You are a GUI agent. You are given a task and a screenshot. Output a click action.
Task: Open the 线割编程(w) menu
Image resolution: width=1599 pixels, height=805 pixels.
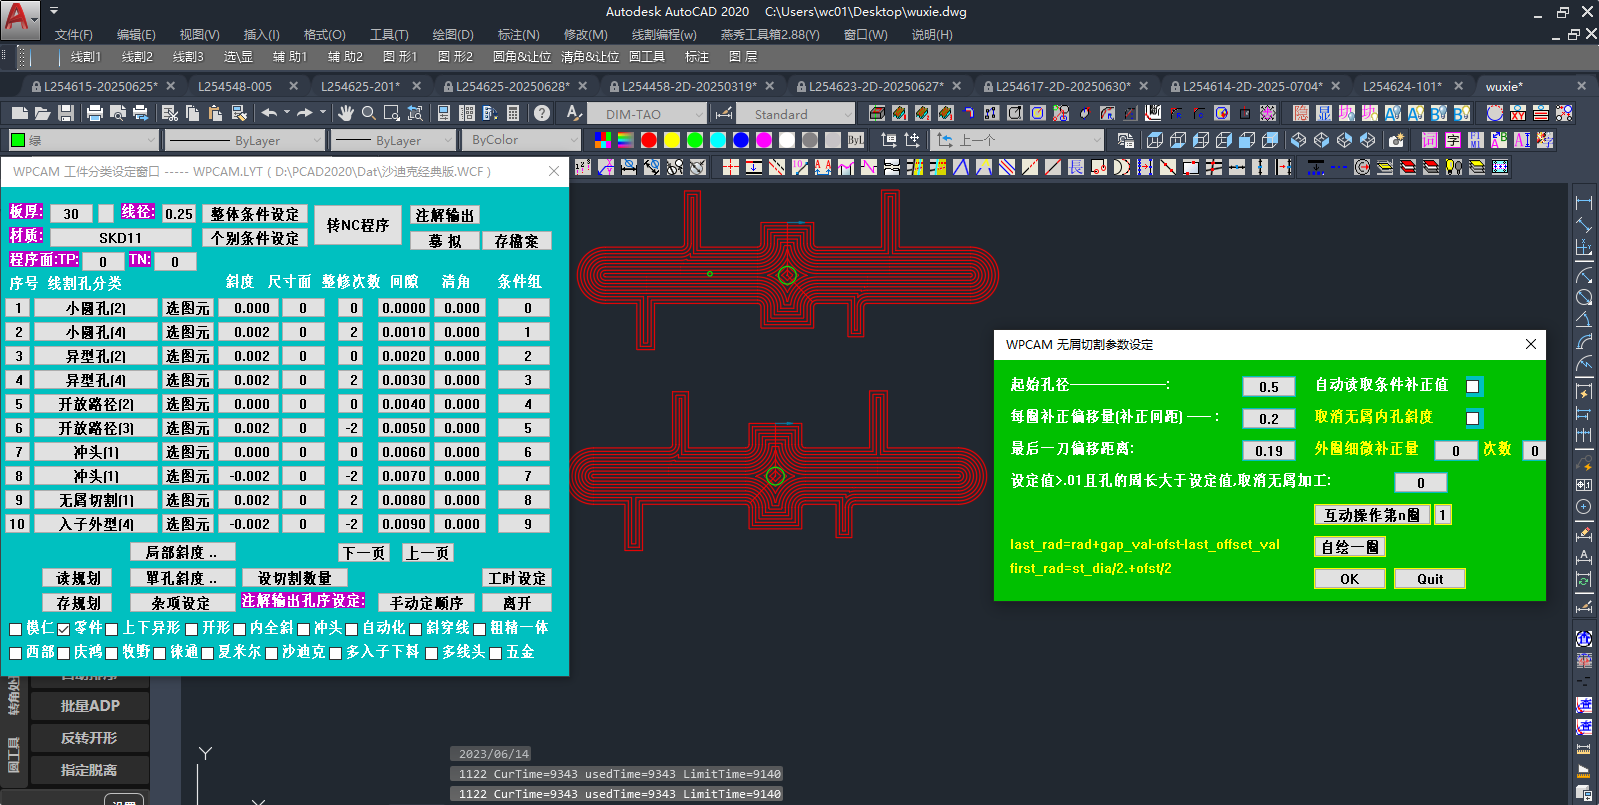coord(664,34)
